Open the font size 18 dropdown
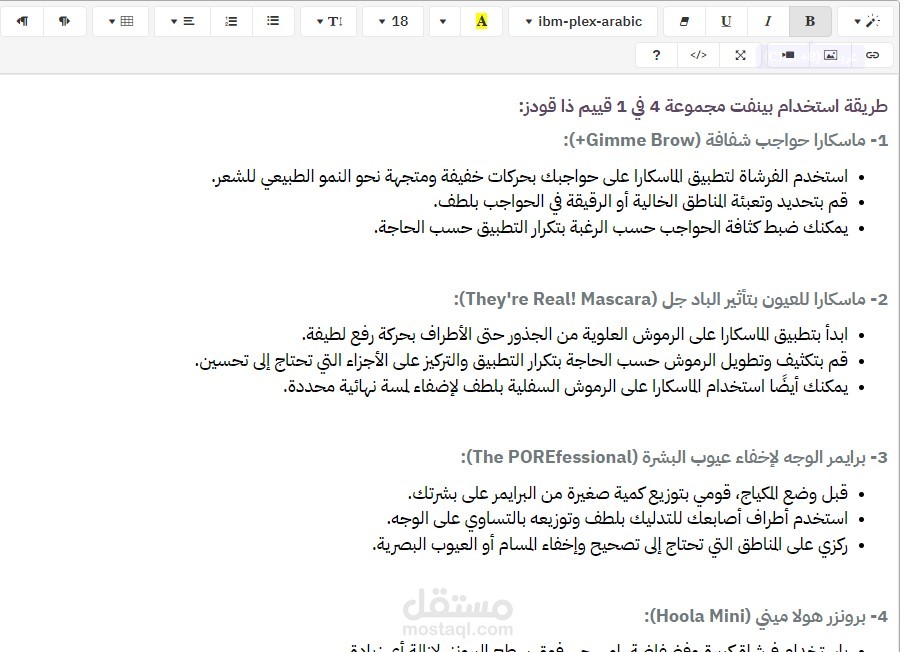Screen dimensions: 916x652 pyautogui.click(x=393, y=21)
